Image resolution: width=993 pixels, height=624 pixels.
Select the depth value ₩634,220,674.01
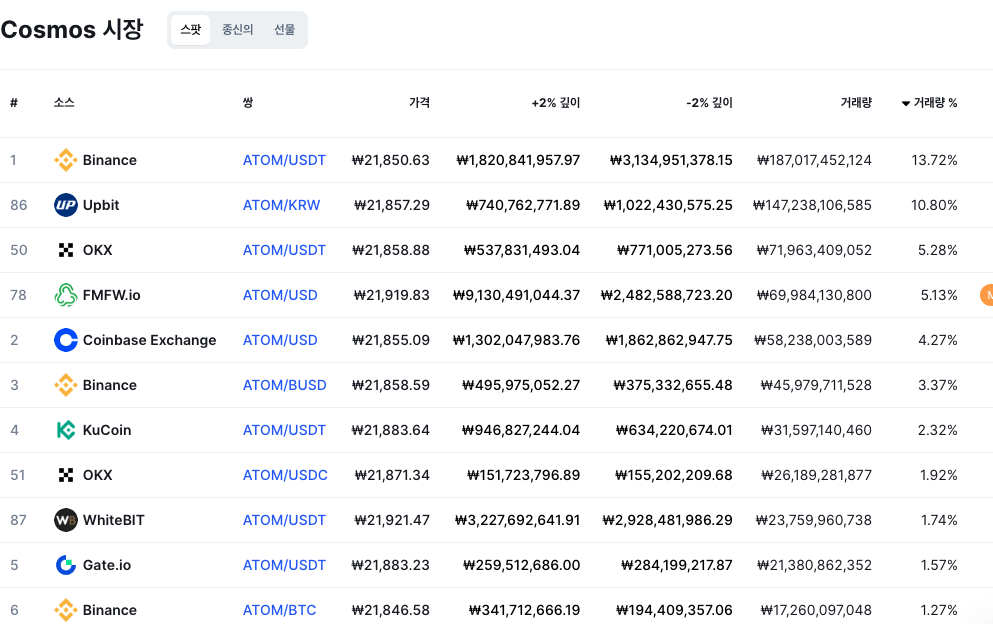click(674, 430)
